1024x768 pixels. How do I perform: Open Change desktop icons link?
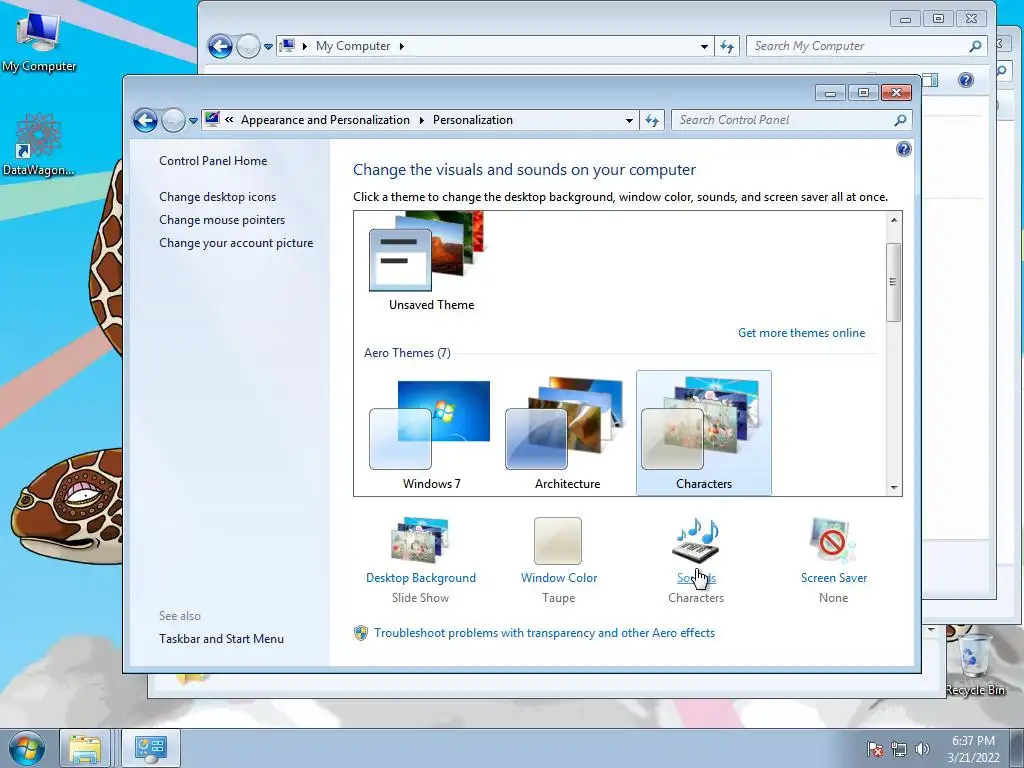[217, 197]
